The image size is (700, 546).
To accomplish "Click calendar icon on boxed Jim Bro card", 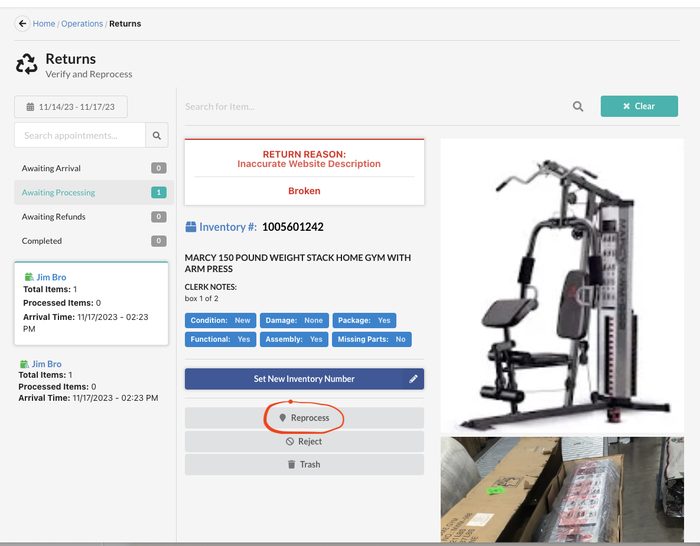I will pos(29,277).
